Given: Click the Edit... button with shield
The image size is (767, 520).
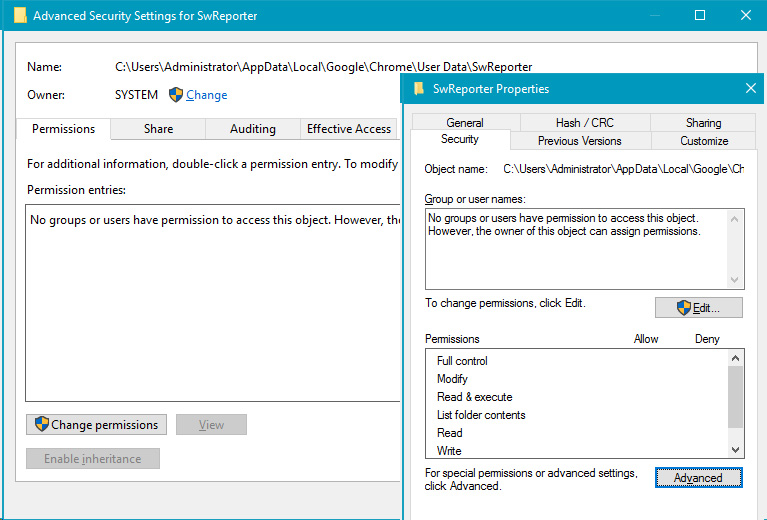Looking at the screenshot, I should (x=699, y=308).
